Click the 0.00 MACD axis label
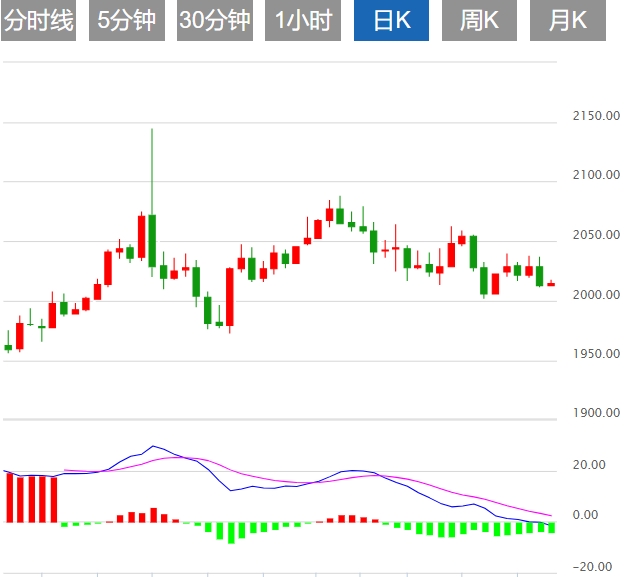The image size is (624, 577). tap(585, 515)
